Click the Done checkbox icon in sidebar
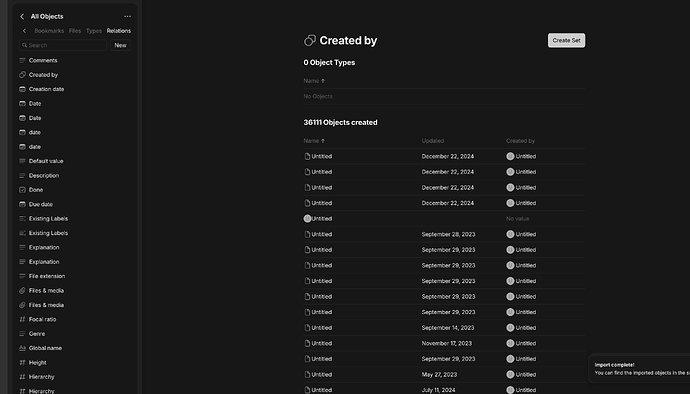 tap(22, 190)
